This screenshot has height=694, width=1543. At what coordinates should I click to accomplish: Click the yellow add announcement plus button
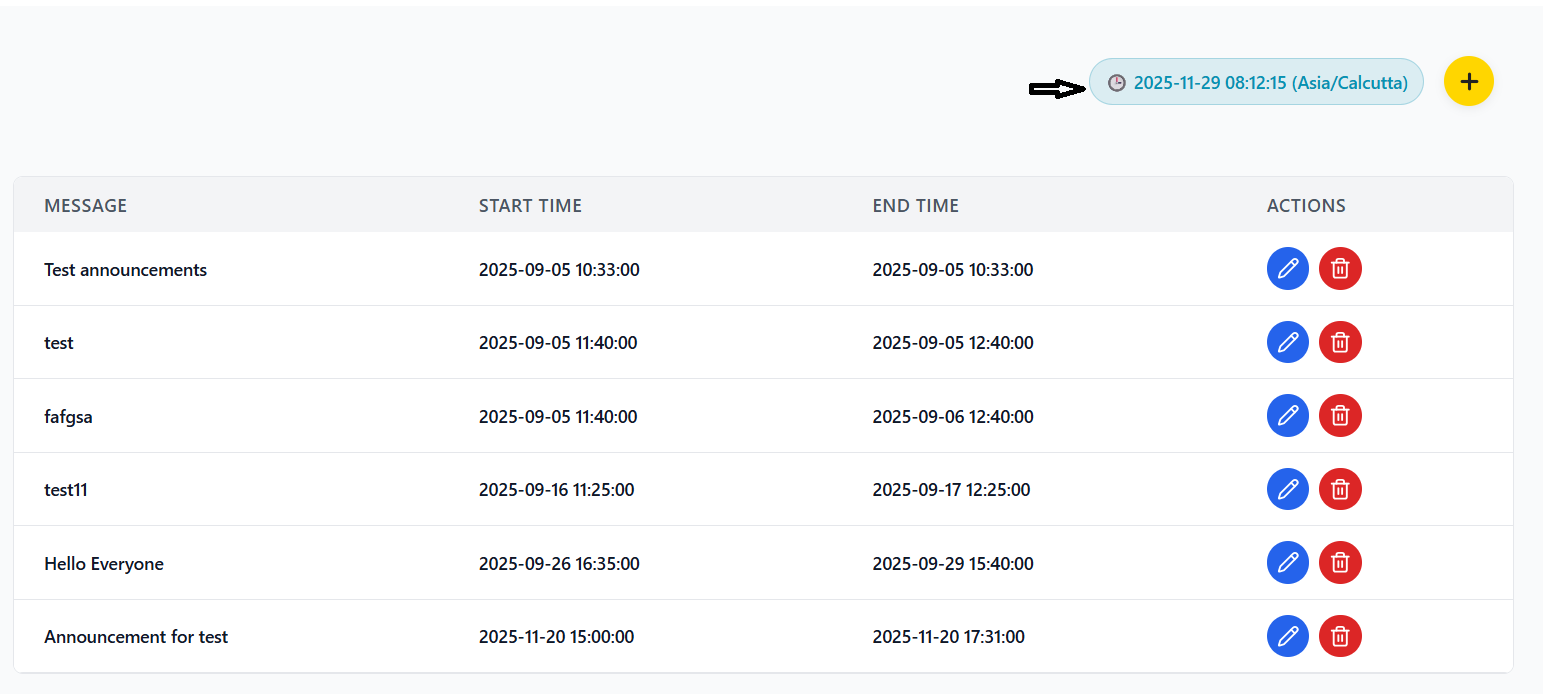[x=1468, y=81]
